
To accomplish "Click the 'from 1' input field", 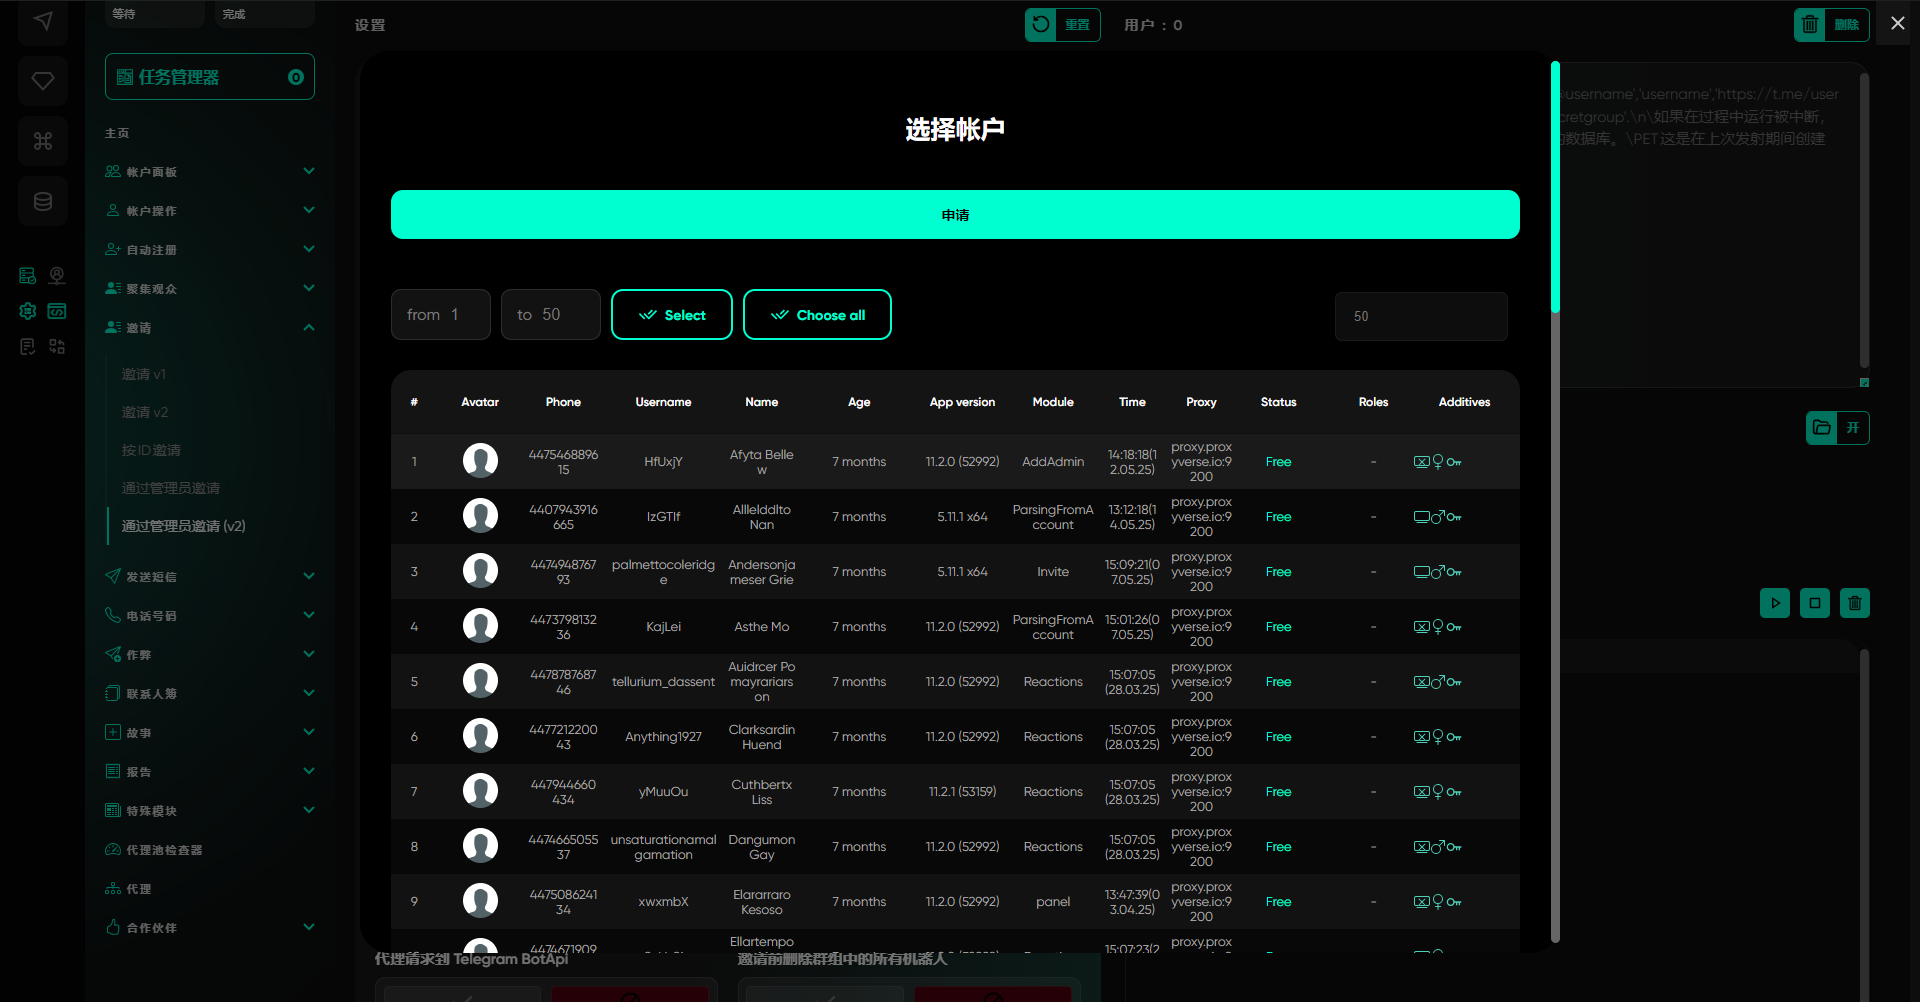I will (x=440, y=315).
